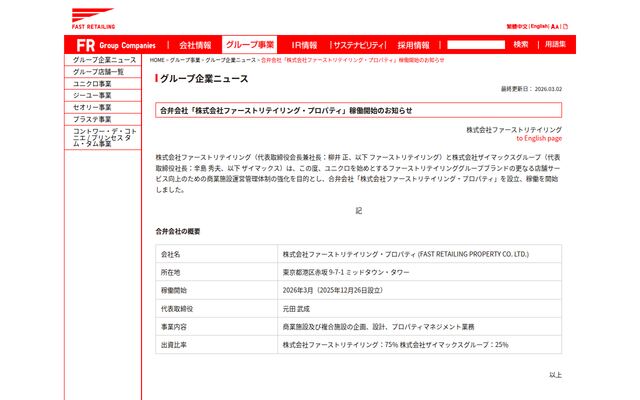The width and height of the screenshot is (640, 400).
Task: Click the 合弁会社の概要 heading
Action: pyautogui.click(x=178, y=231)
